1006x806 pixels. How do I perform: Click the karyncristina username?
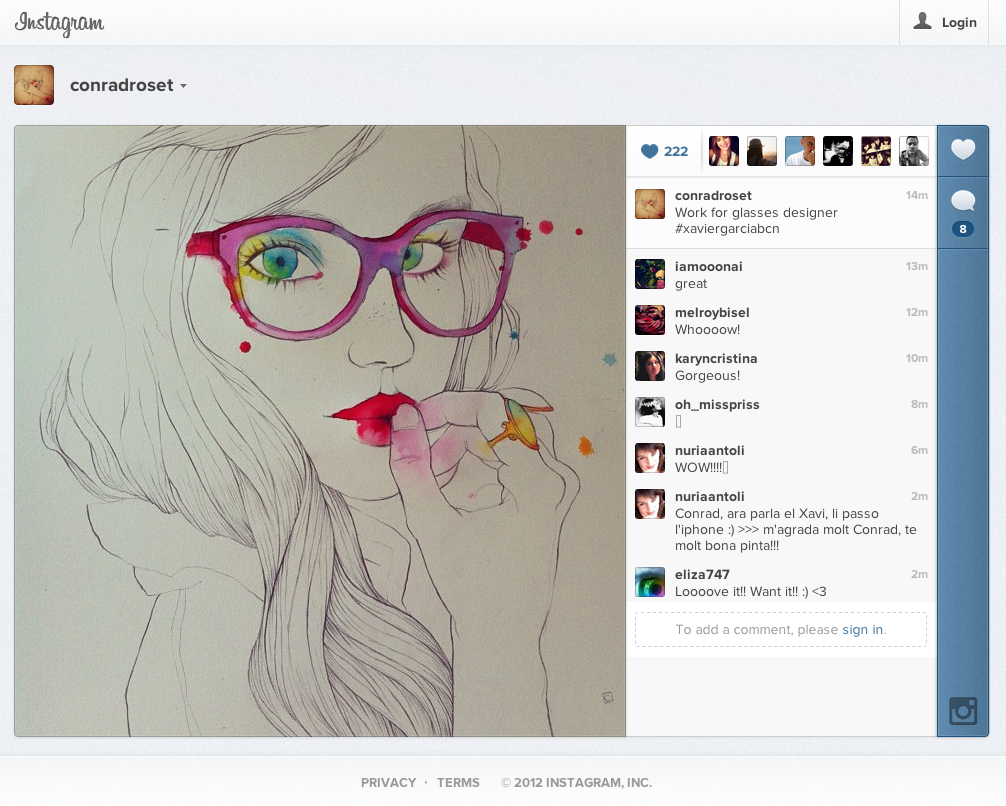point(716,359)
